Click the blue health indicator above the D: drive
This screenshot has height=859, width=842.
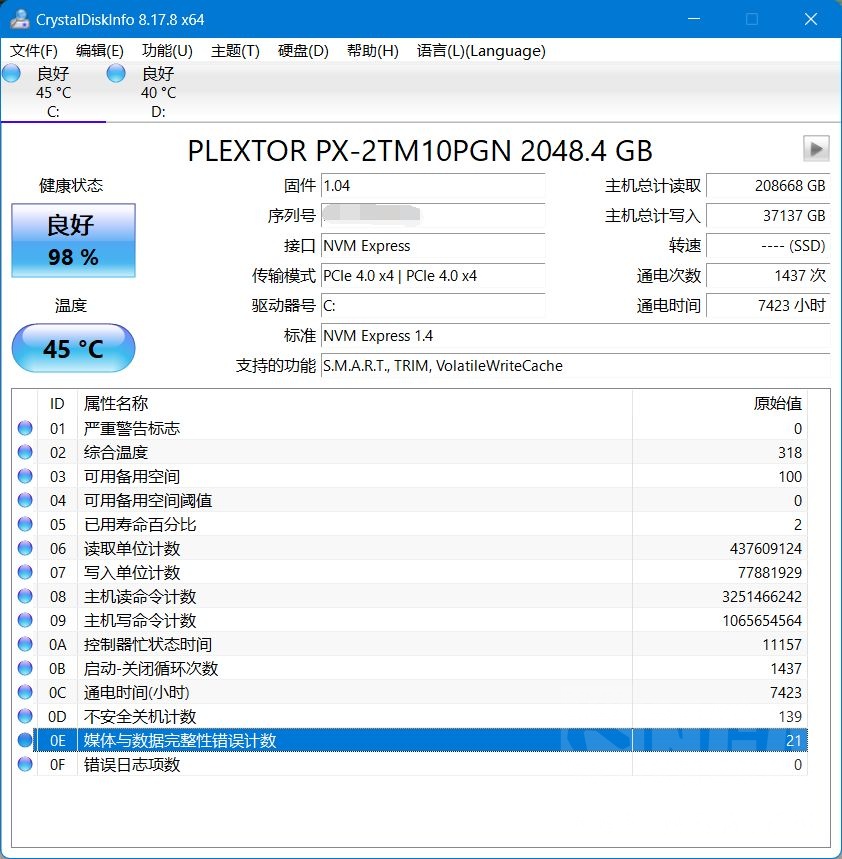coord(115,73)
